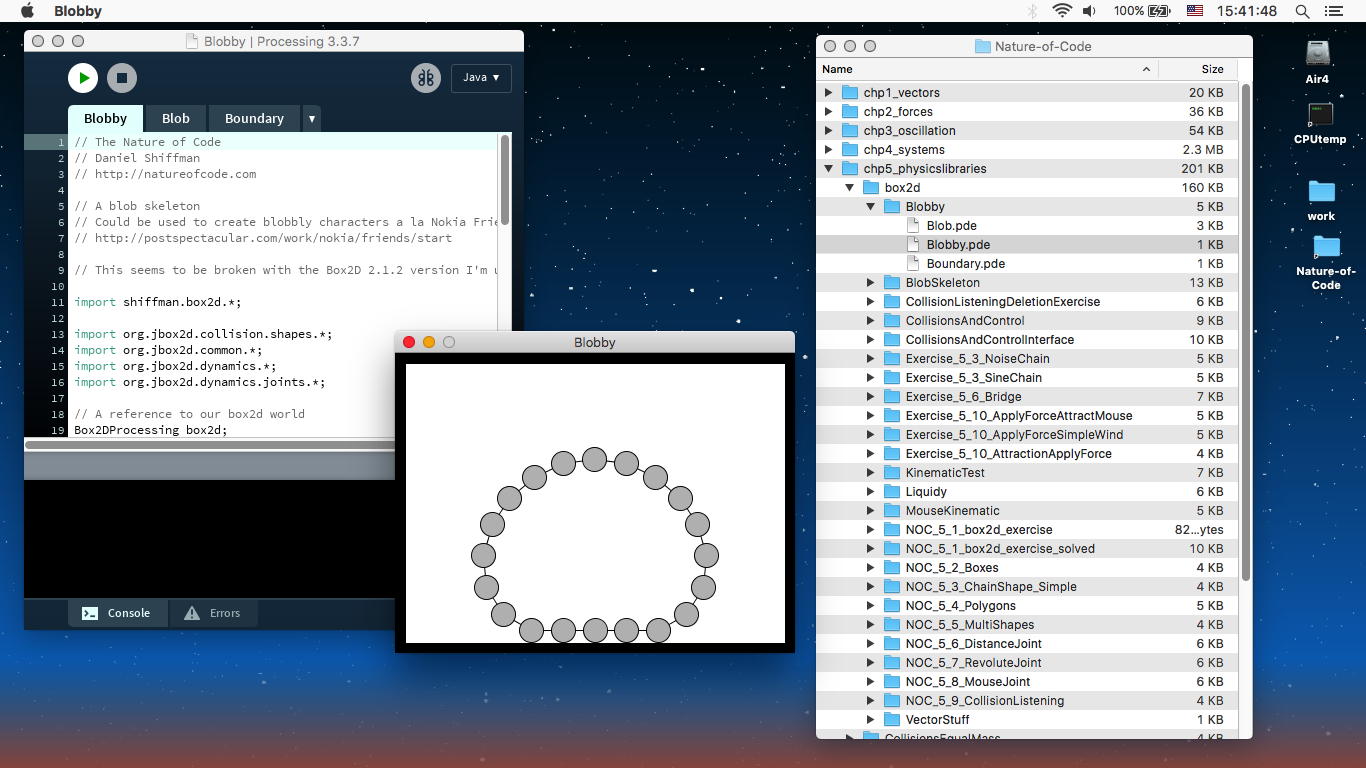This screenshot has height=768, width=1366.
Task: Sort Finder list by Name column
Action: pos(988,69)
